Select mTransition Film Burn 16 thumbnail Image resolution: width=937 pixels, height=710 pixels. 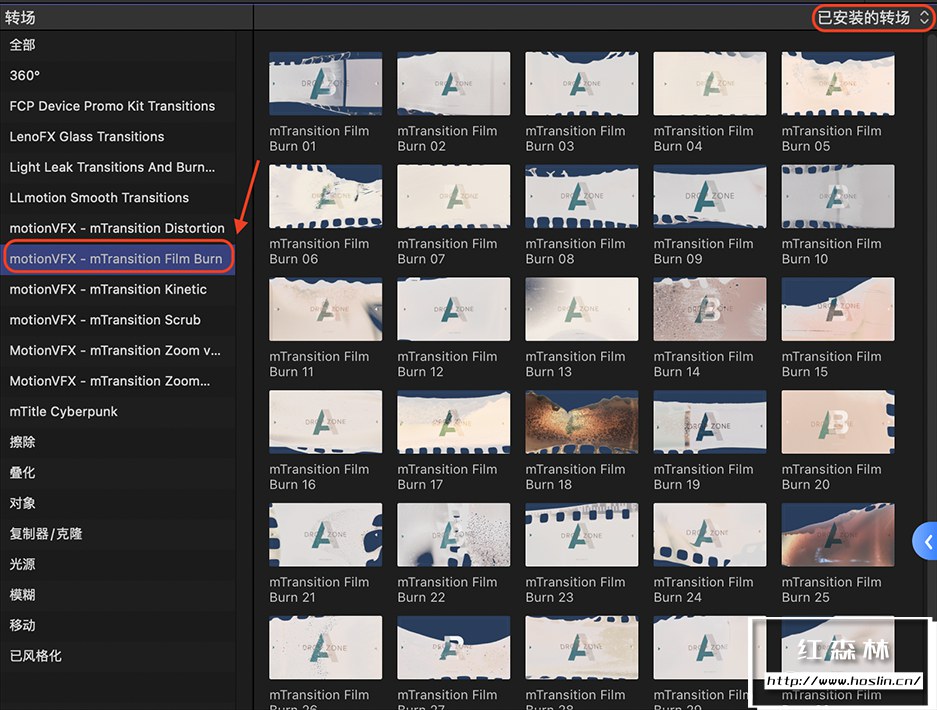tap(326, 422)
